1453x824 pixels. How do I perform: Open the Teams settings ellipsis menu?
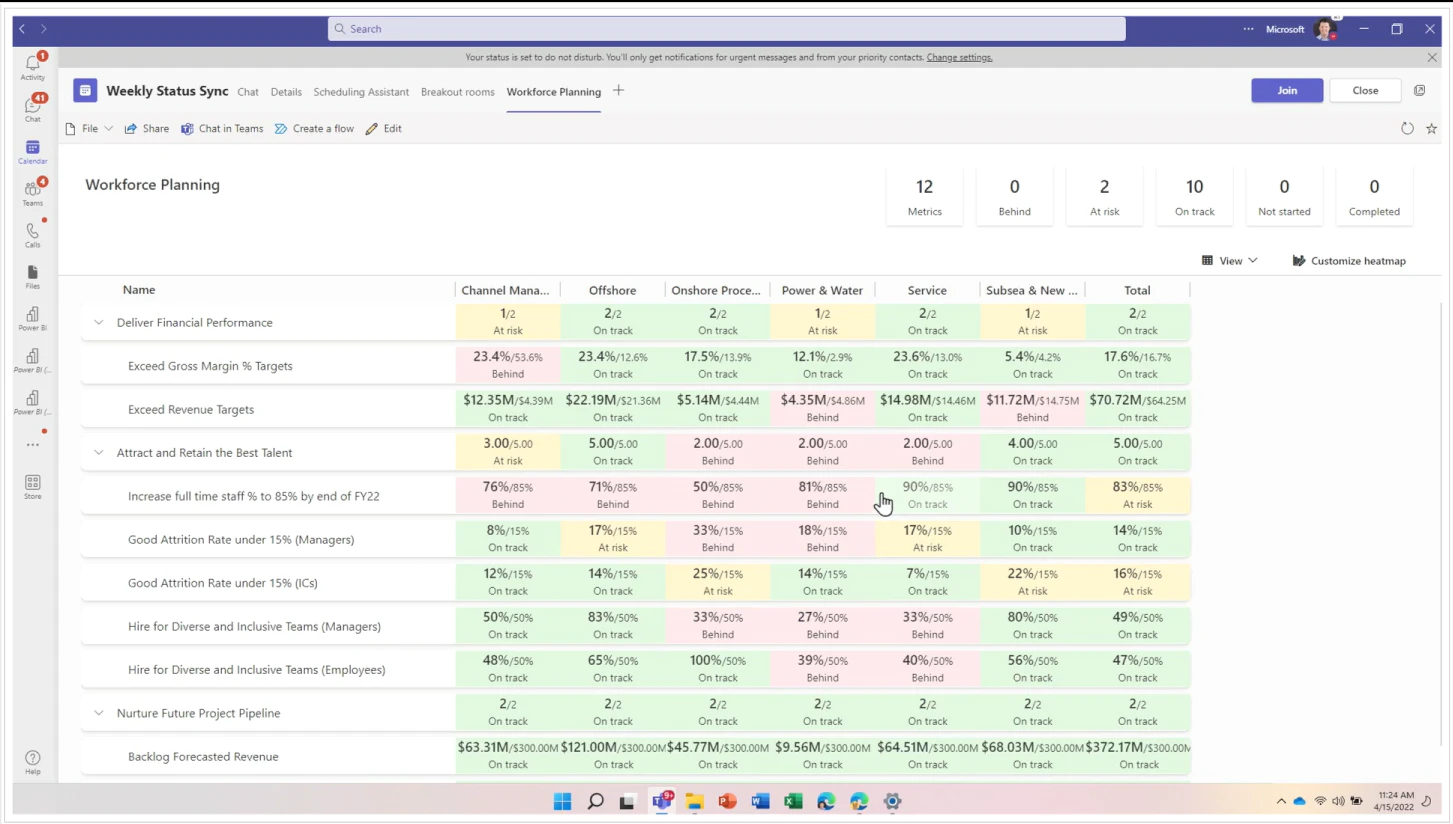tap(1248, 29)
